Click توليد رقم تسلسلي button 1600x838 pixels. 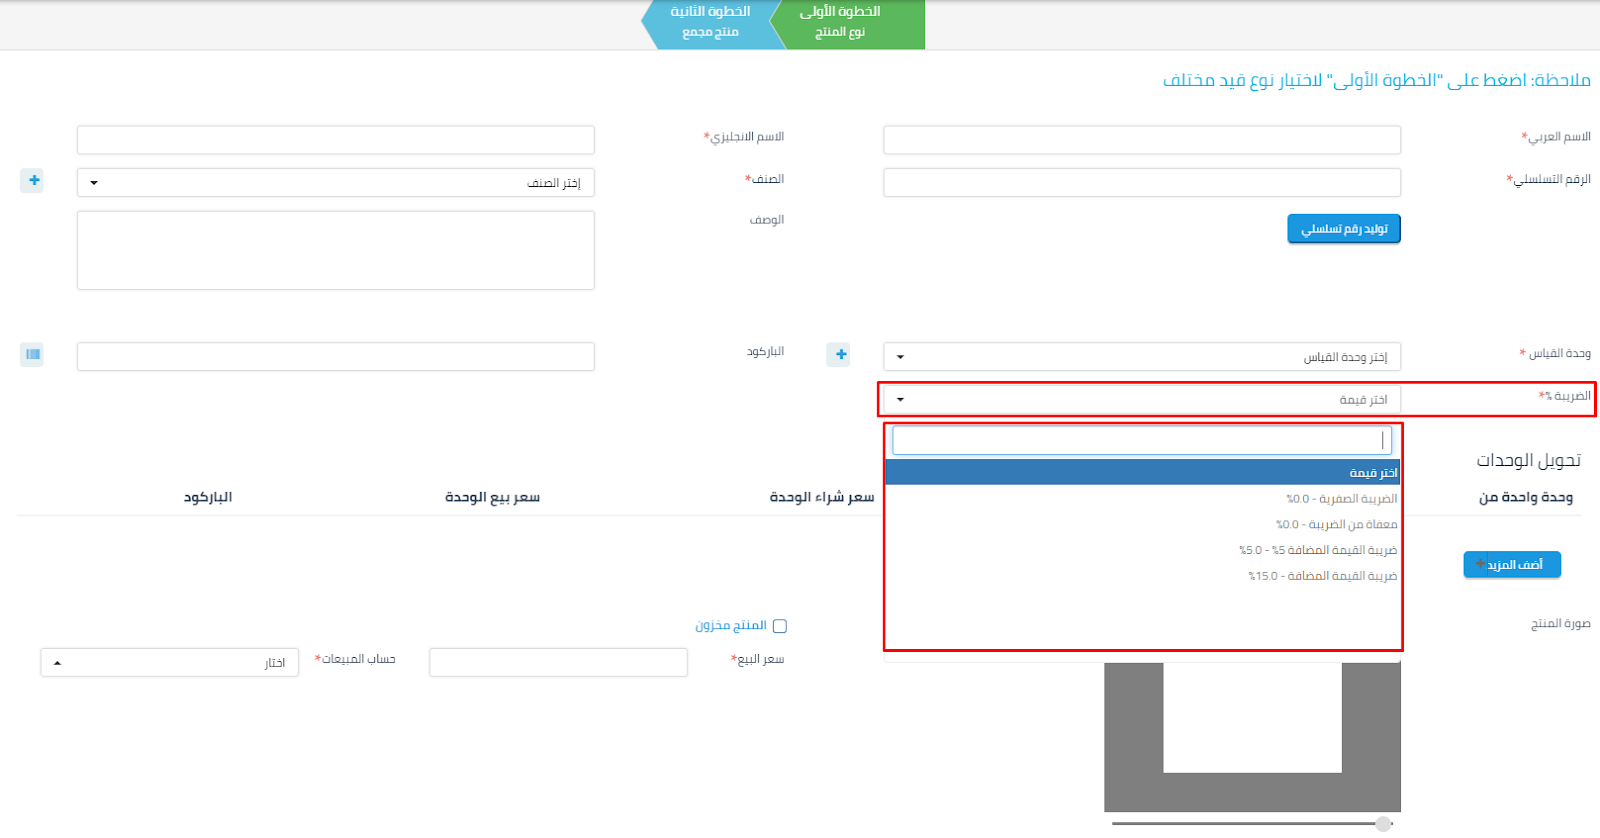[1343, 229]
